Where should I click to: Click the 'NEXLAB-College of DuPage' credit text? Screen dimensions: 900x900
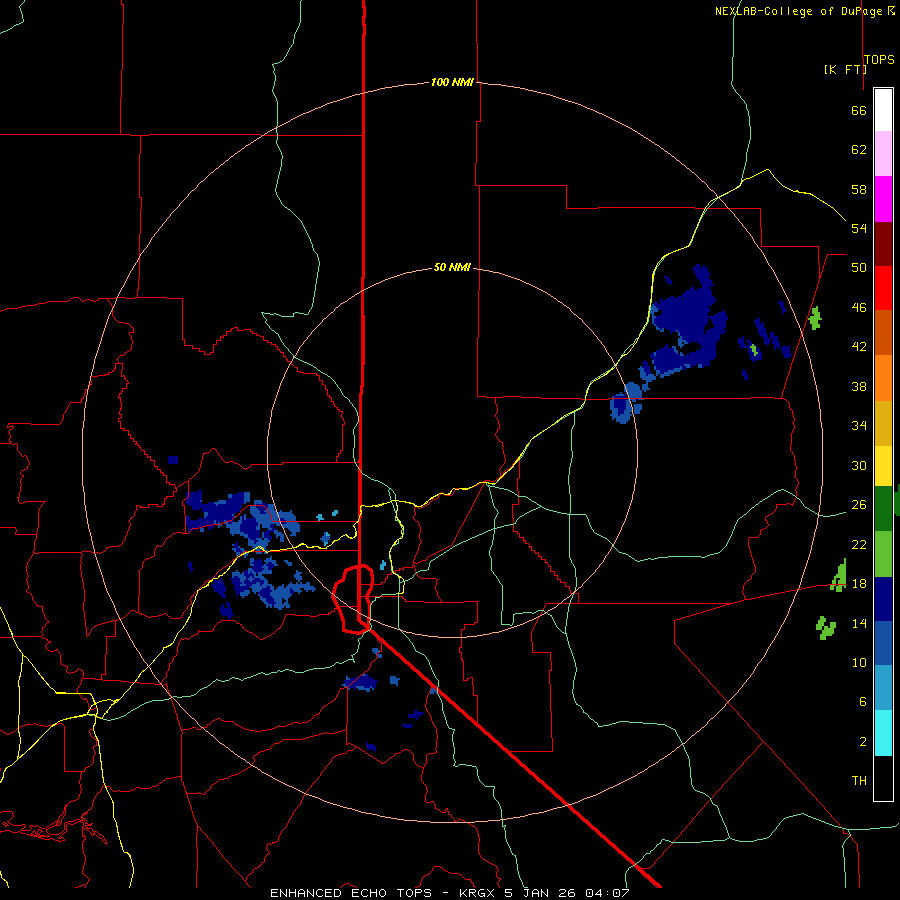[799, 11]
